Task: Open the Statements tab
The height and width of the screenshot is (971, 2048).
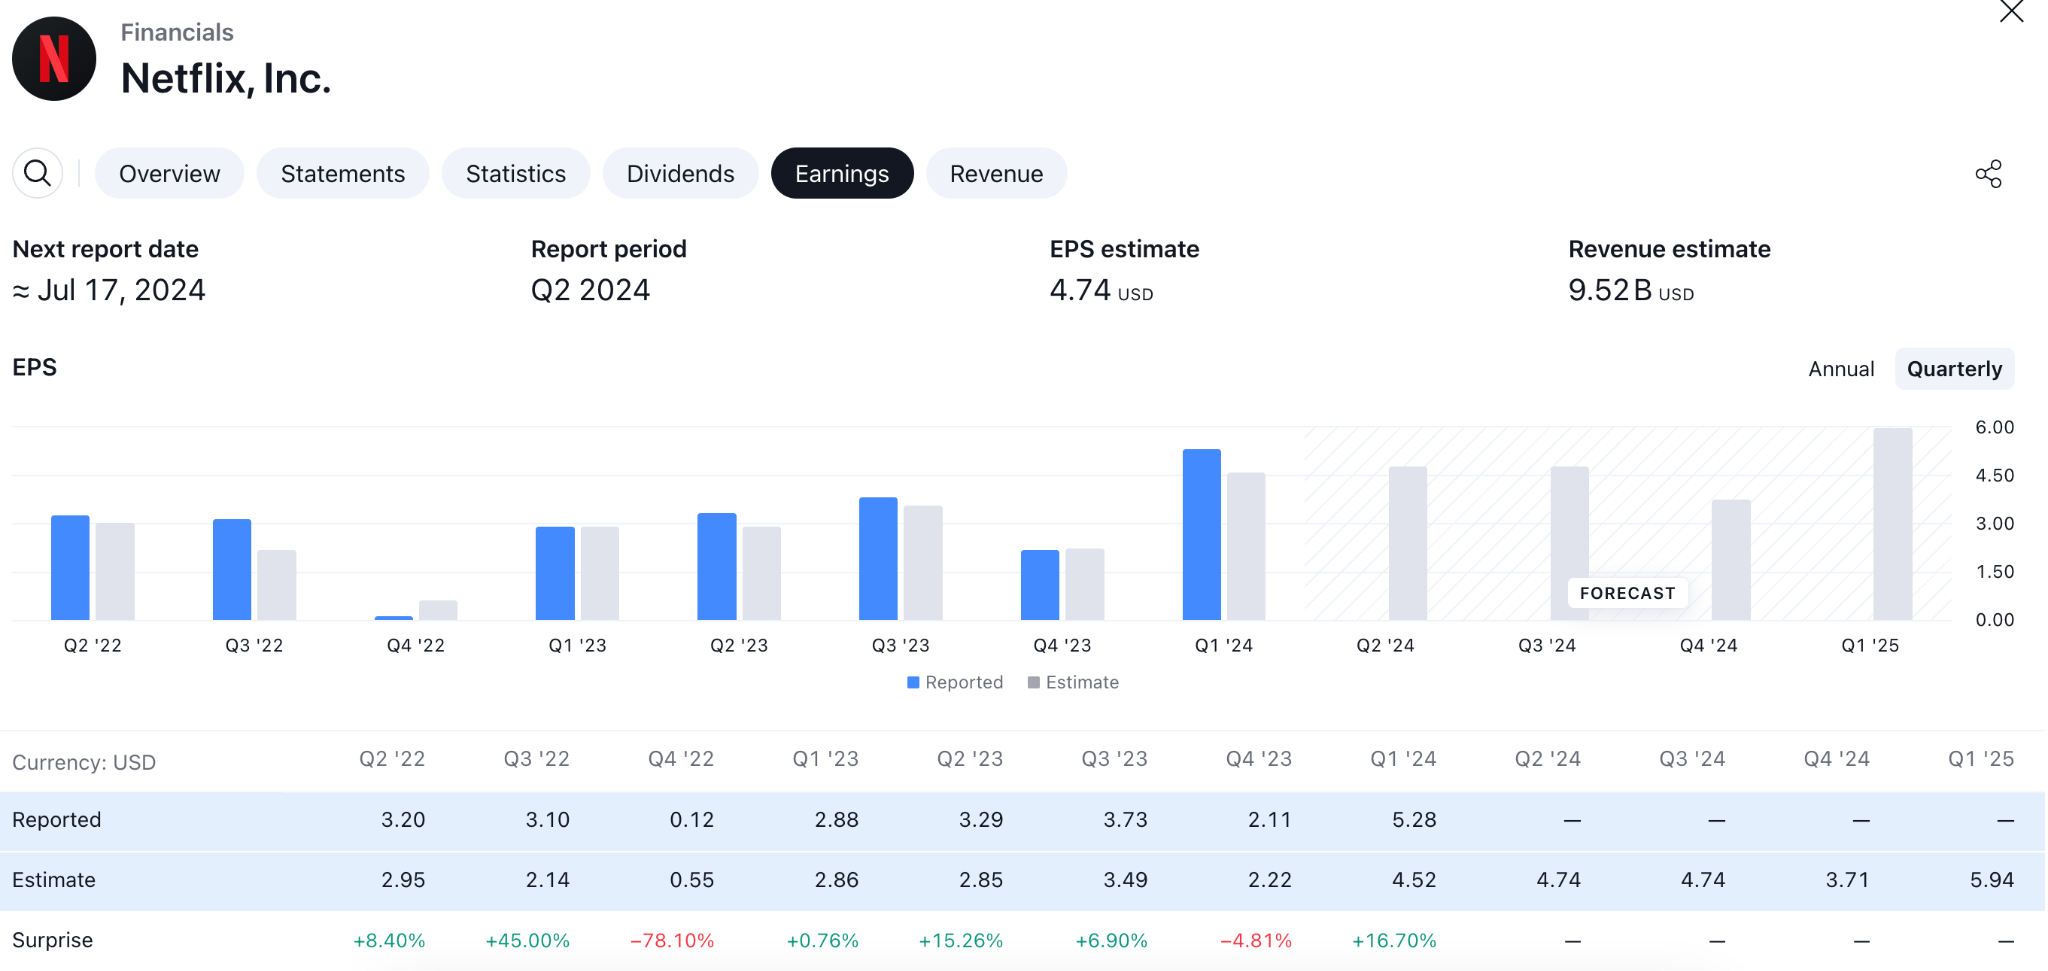Action: (x=343, y=173)
